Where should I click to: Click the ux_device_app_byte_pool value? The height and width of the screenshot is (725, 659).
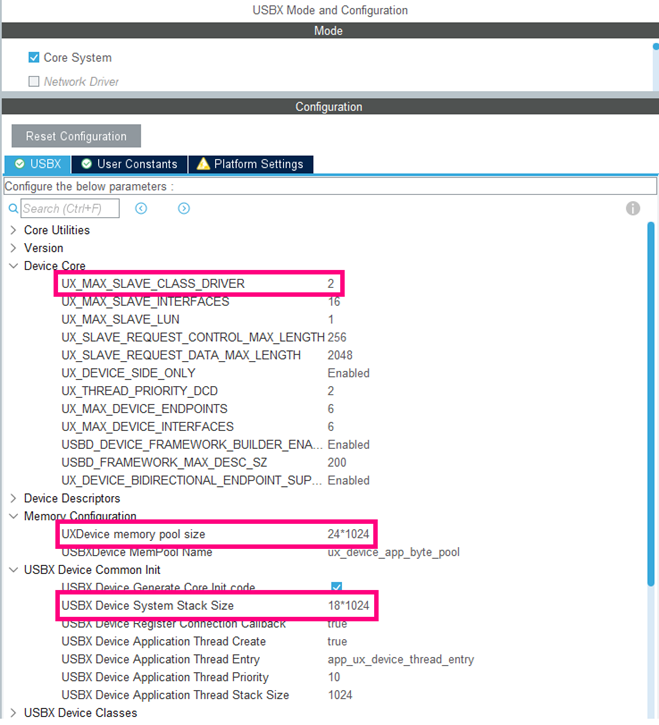[x=394, y=553]
